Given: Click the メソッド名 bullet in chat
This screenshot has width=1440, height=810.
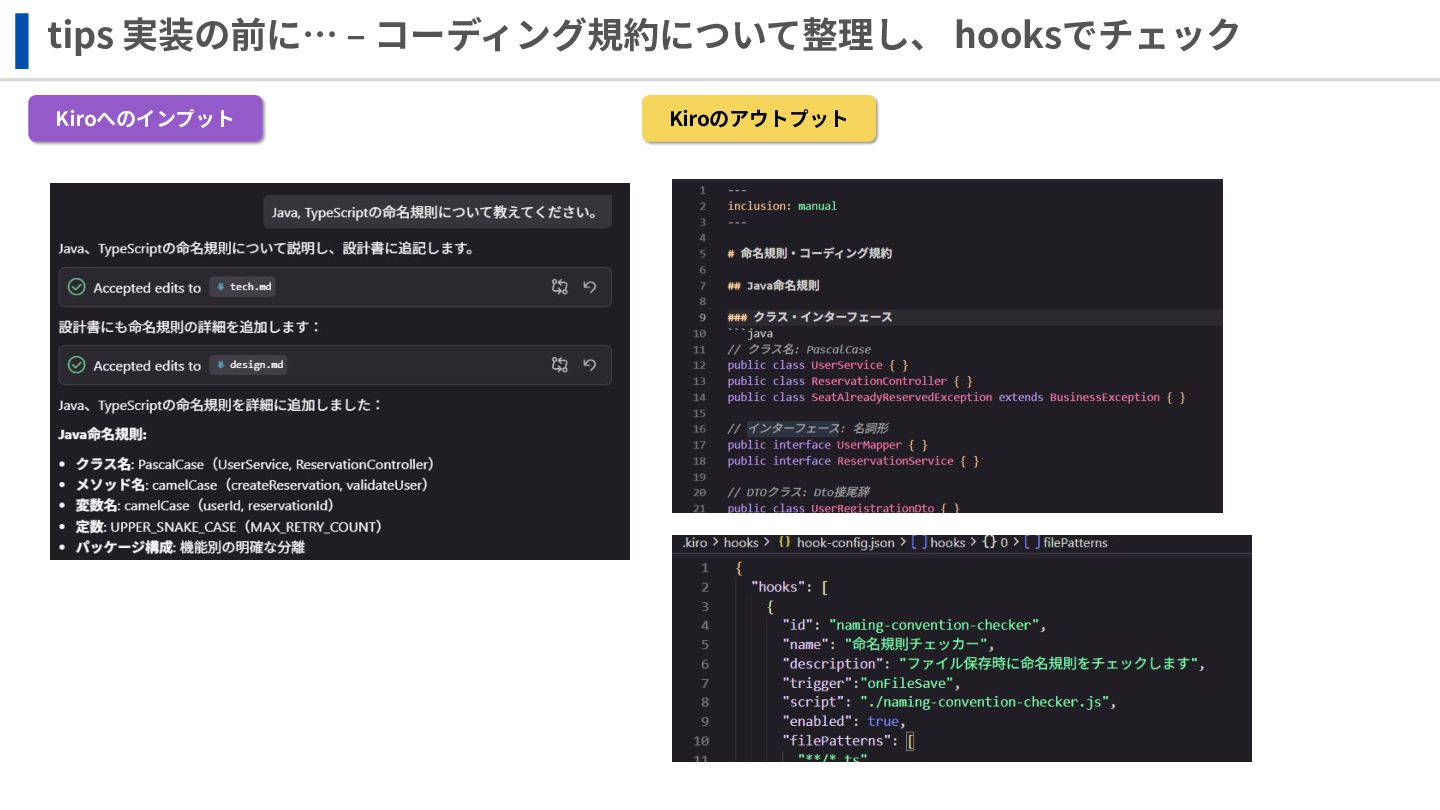Looking at the screenshot, I should pos(253,485).
